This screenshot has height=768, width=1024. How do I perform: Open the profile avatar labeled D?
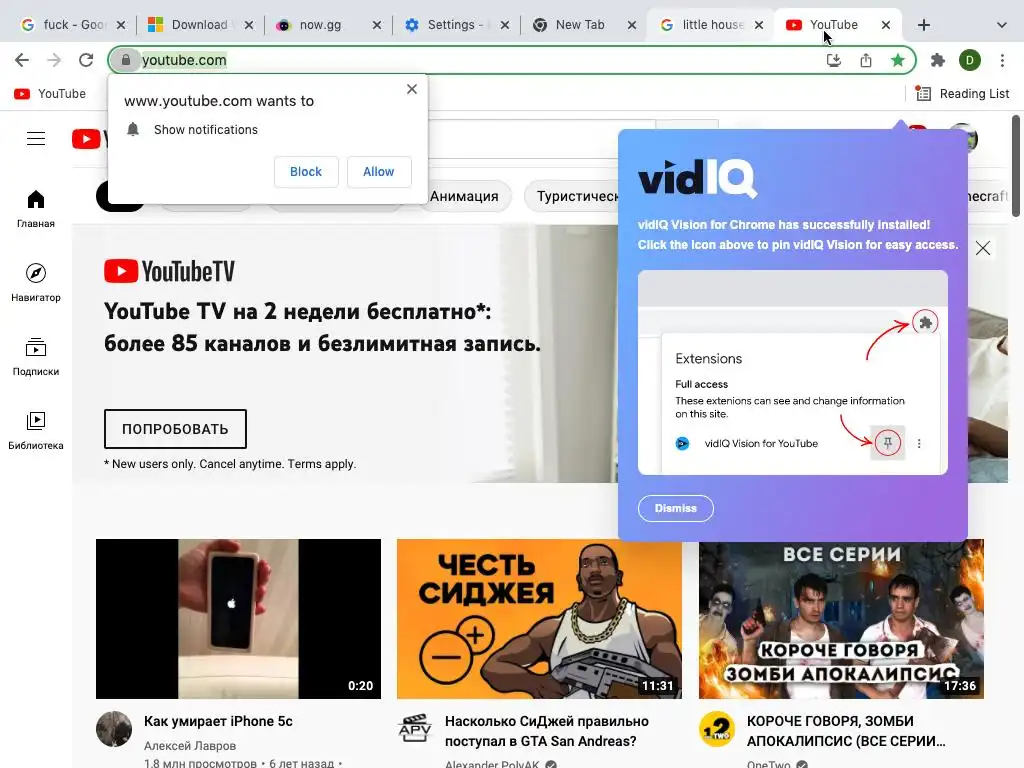969,60
